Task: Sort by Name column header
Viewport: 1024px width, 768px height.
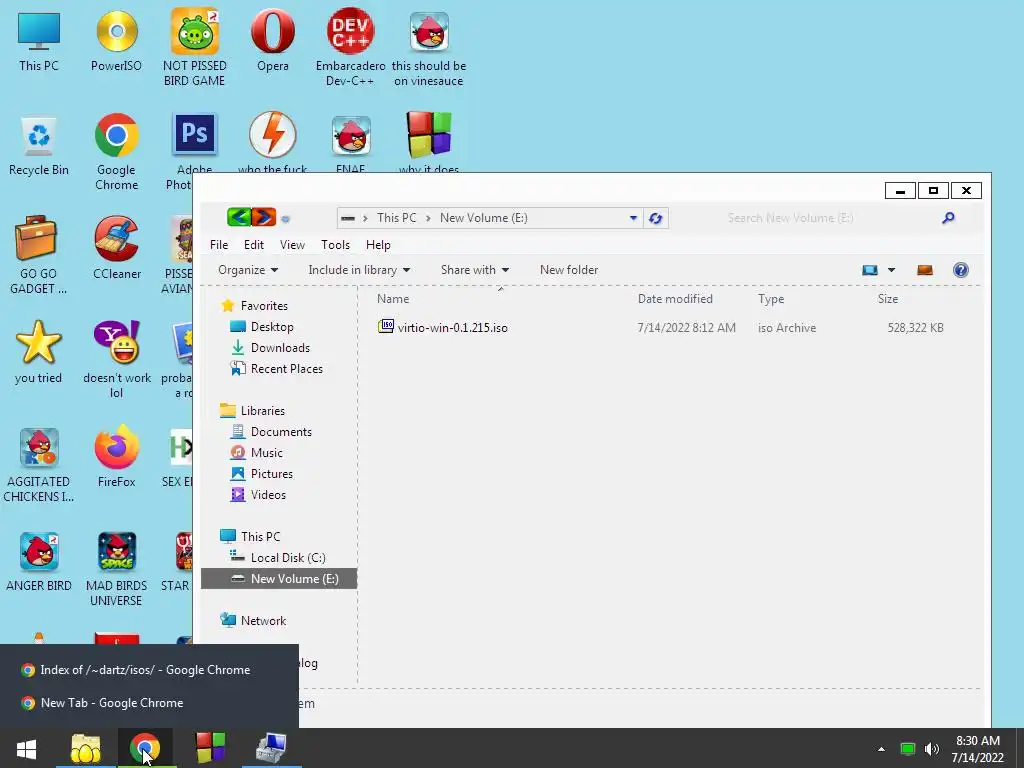Action: [x=393, y=298]
